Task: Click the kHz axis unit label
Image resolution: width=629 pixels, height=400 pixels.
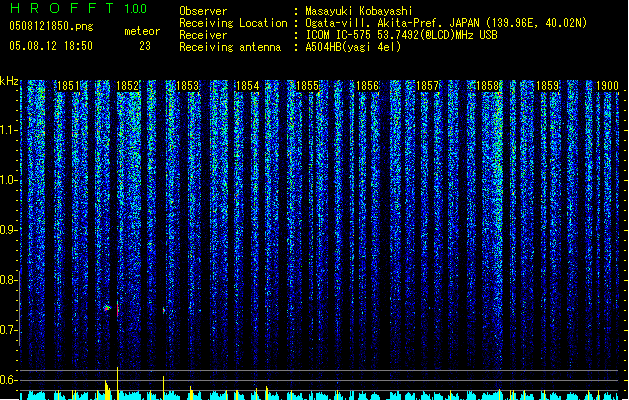Action: (x=9, y=81)
